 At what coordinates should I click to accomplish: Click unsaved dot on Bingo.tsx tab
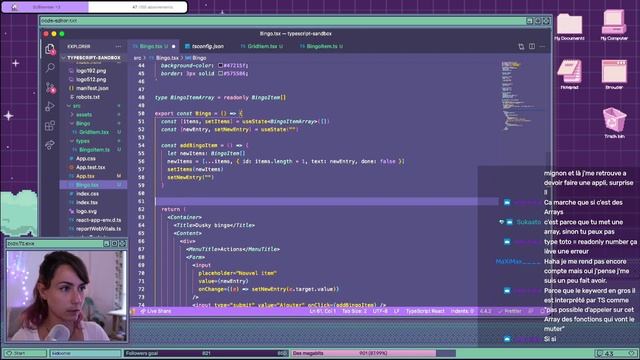[173, 47]
